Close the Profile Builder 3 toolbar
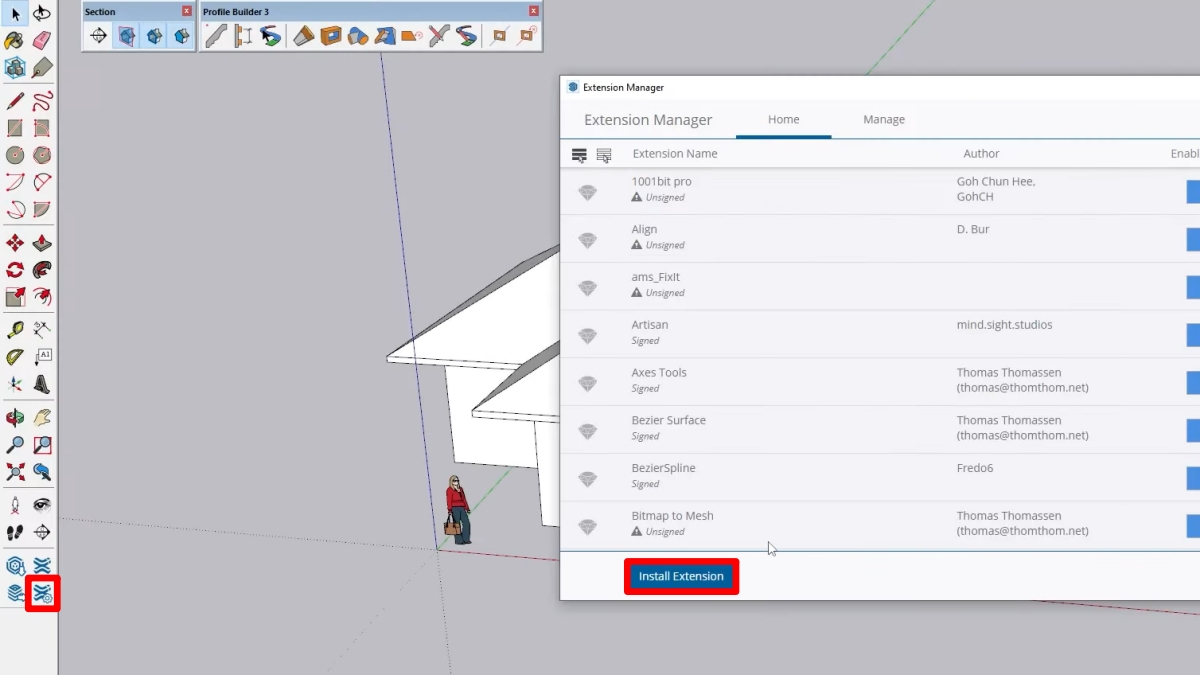Image resolution: width=1200 pixels, height=675 pixels. tap(534, 11)
